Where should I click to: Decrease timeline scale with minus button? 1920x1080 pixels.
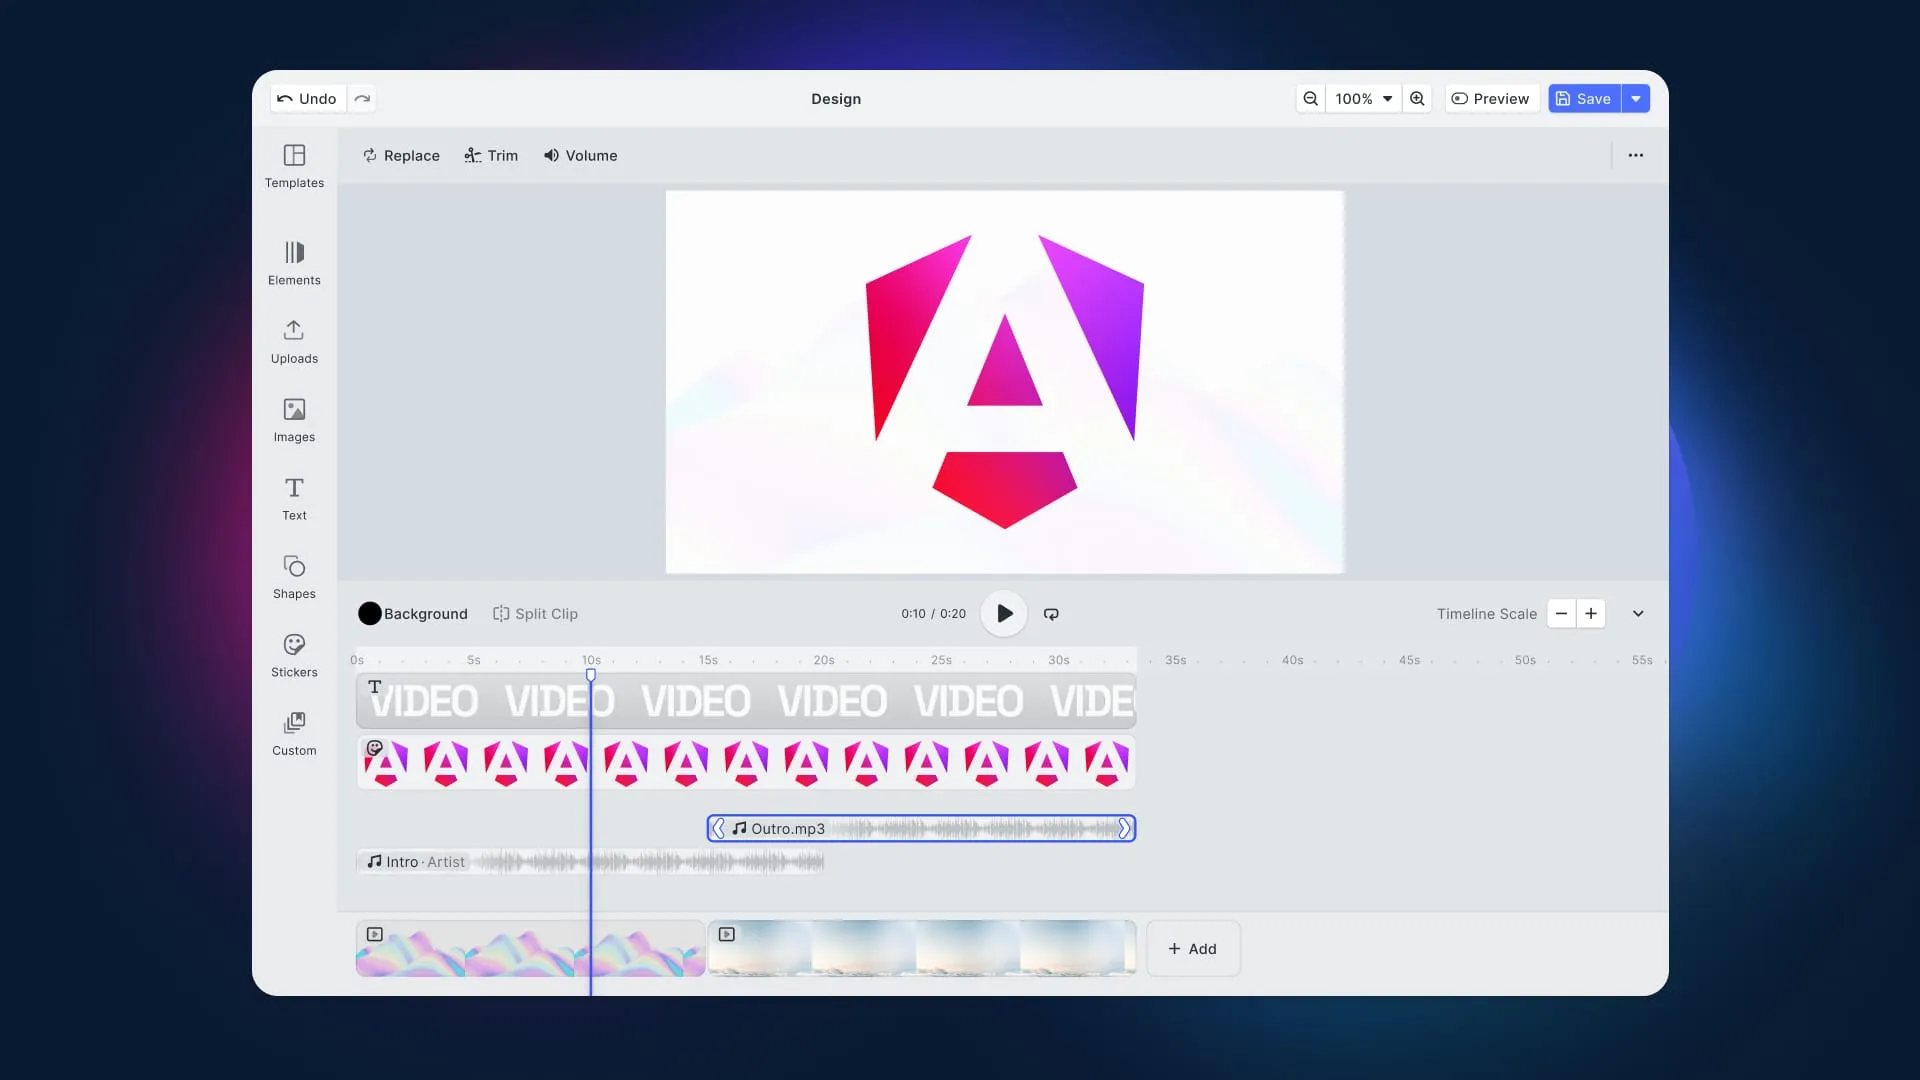1561,614
